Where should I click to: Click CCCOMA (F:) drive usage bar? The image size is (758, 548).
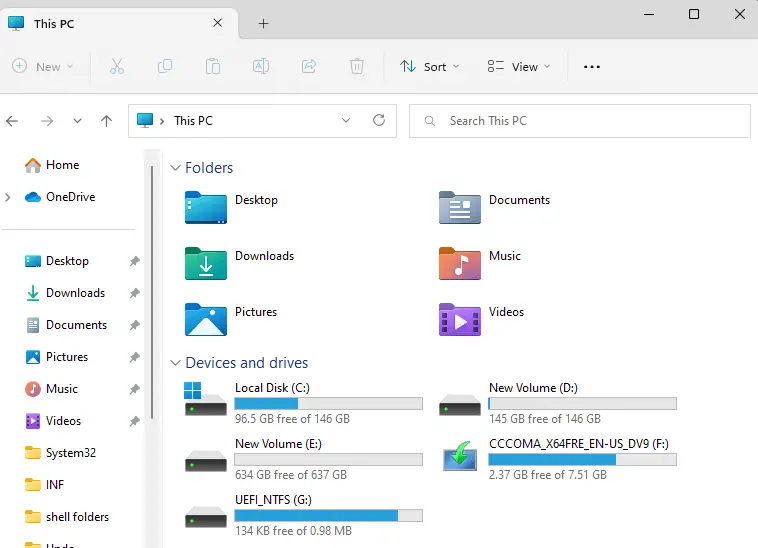coord(583,460)
